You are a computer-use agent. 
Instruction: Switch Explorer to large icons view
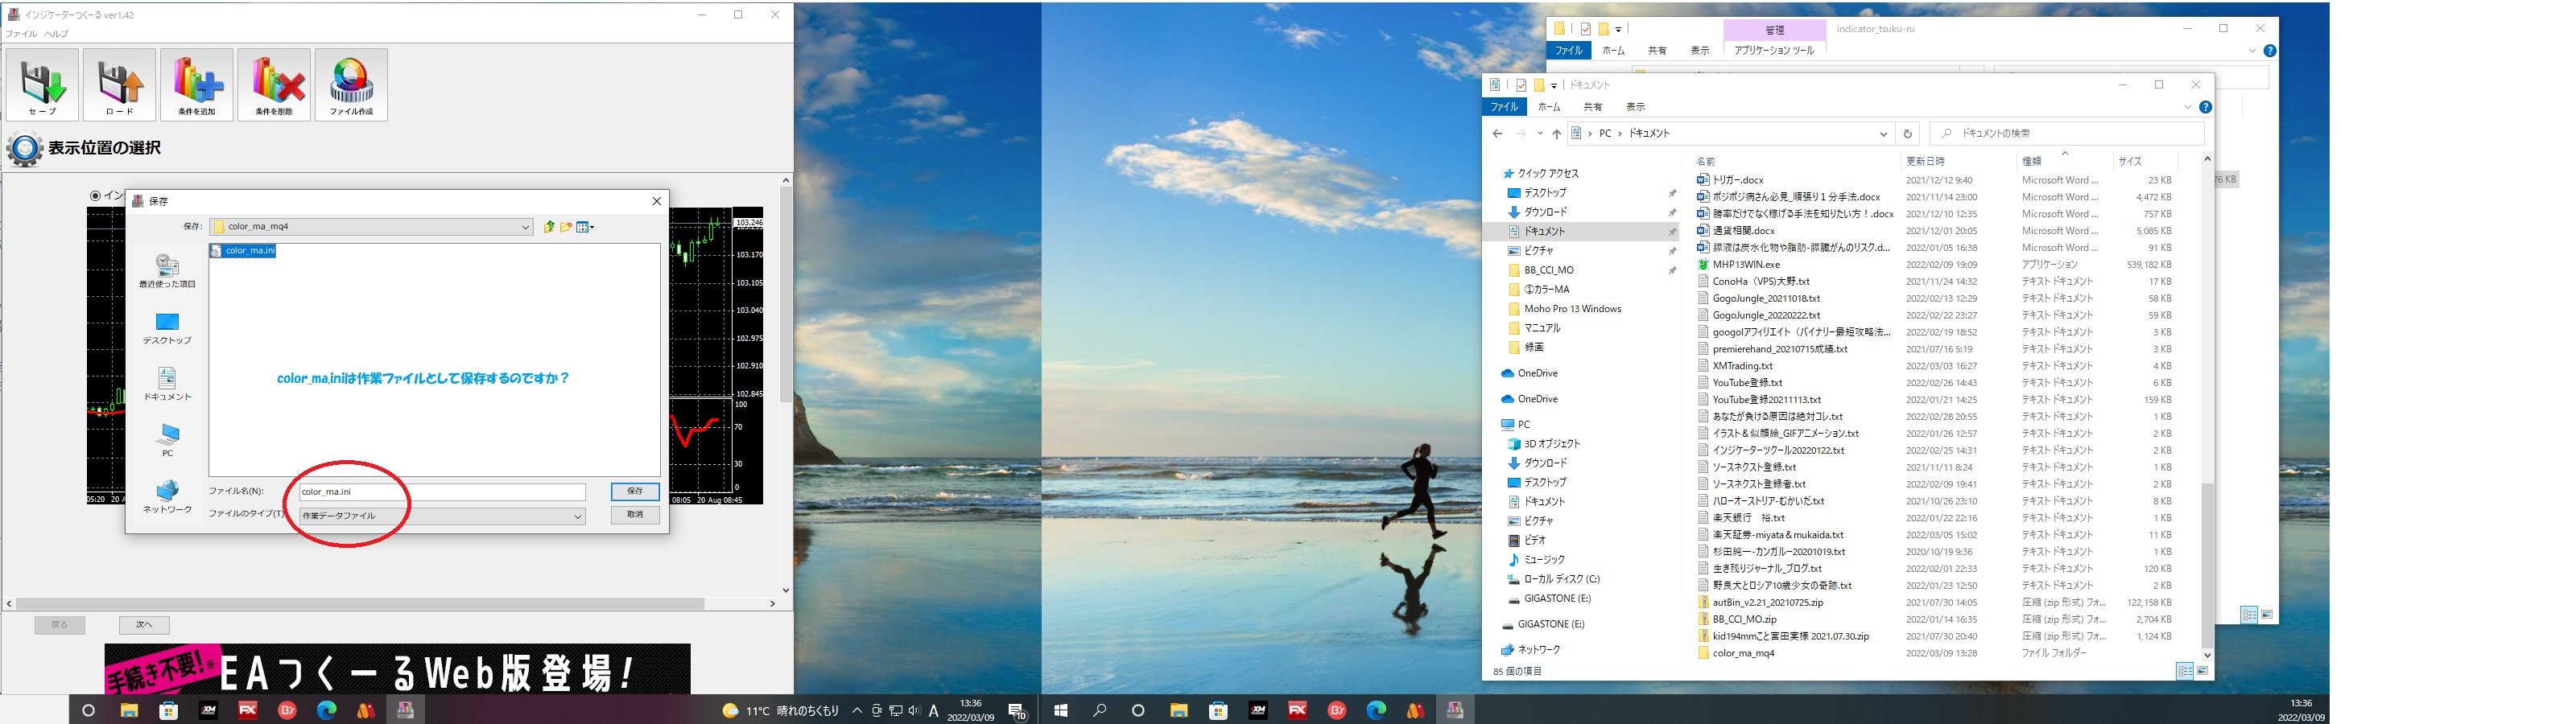pos(2202,671)
